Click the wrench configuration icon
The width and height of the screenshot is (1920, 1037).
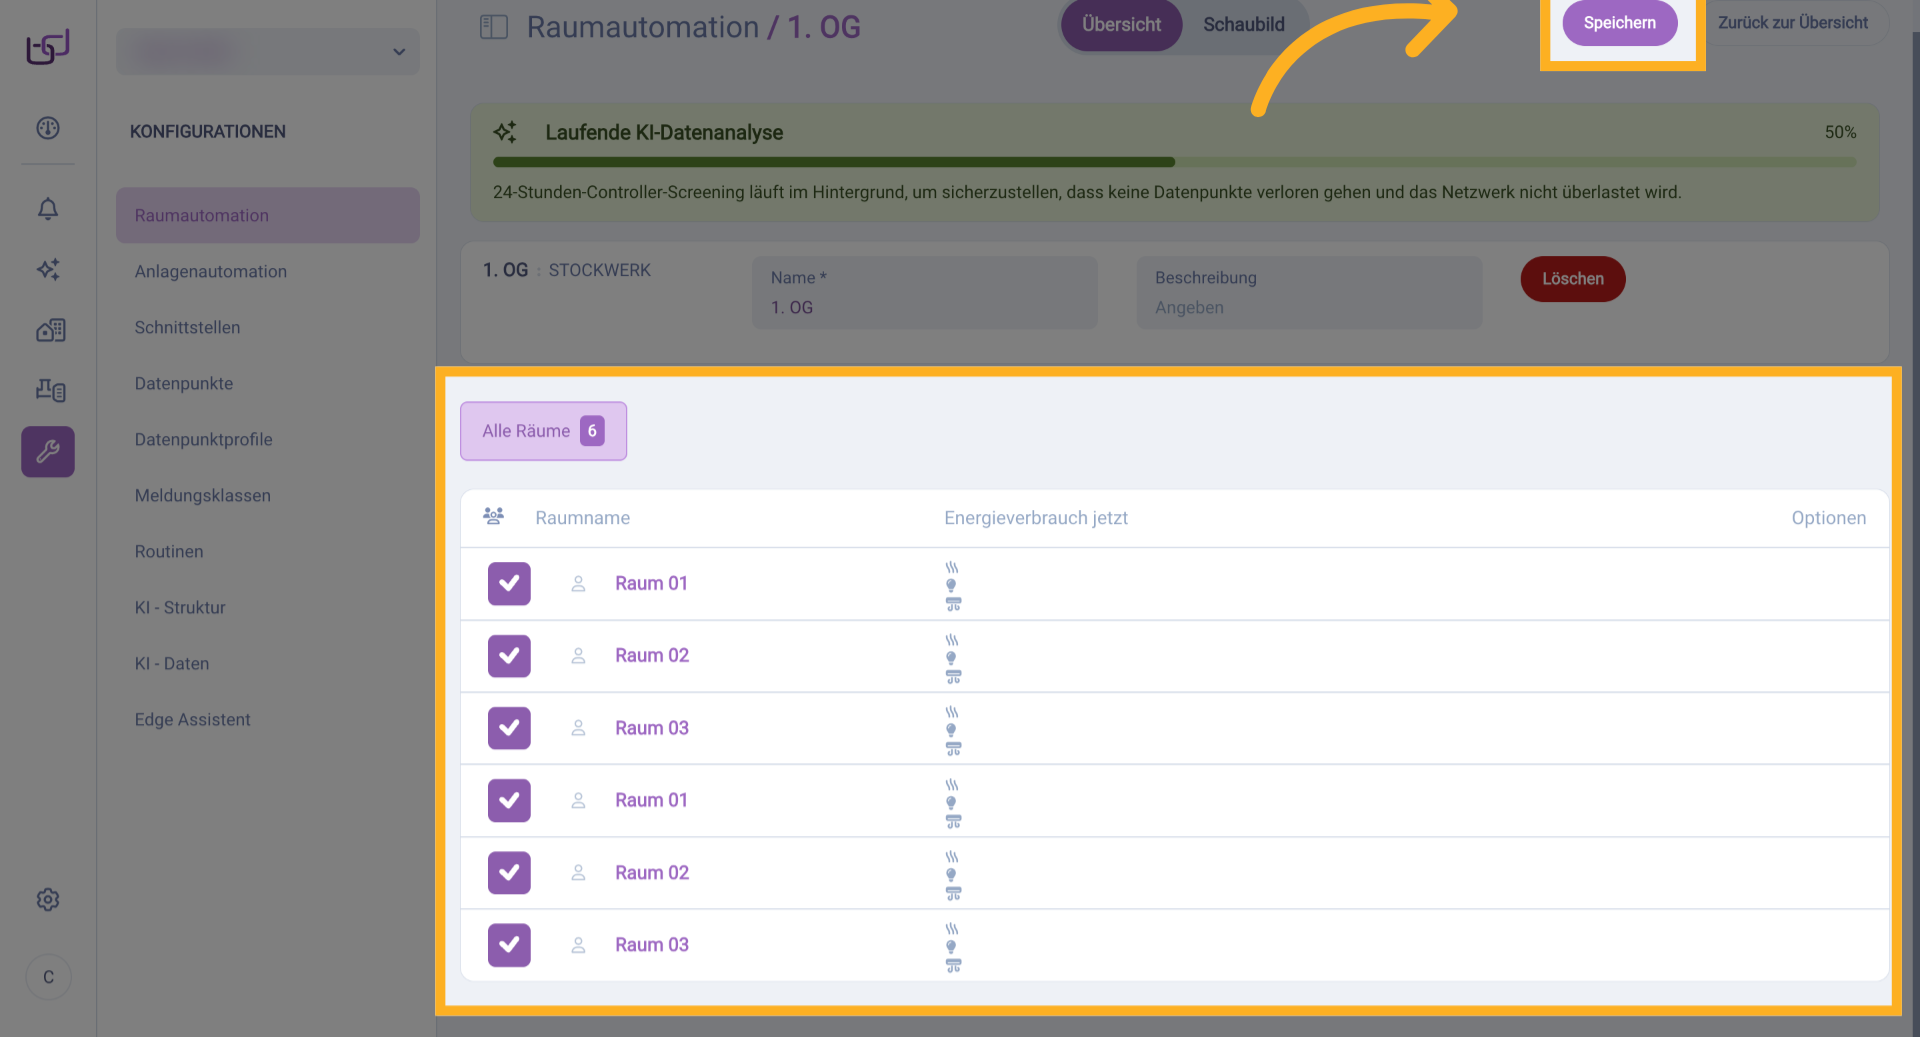[x=48, y=452]
